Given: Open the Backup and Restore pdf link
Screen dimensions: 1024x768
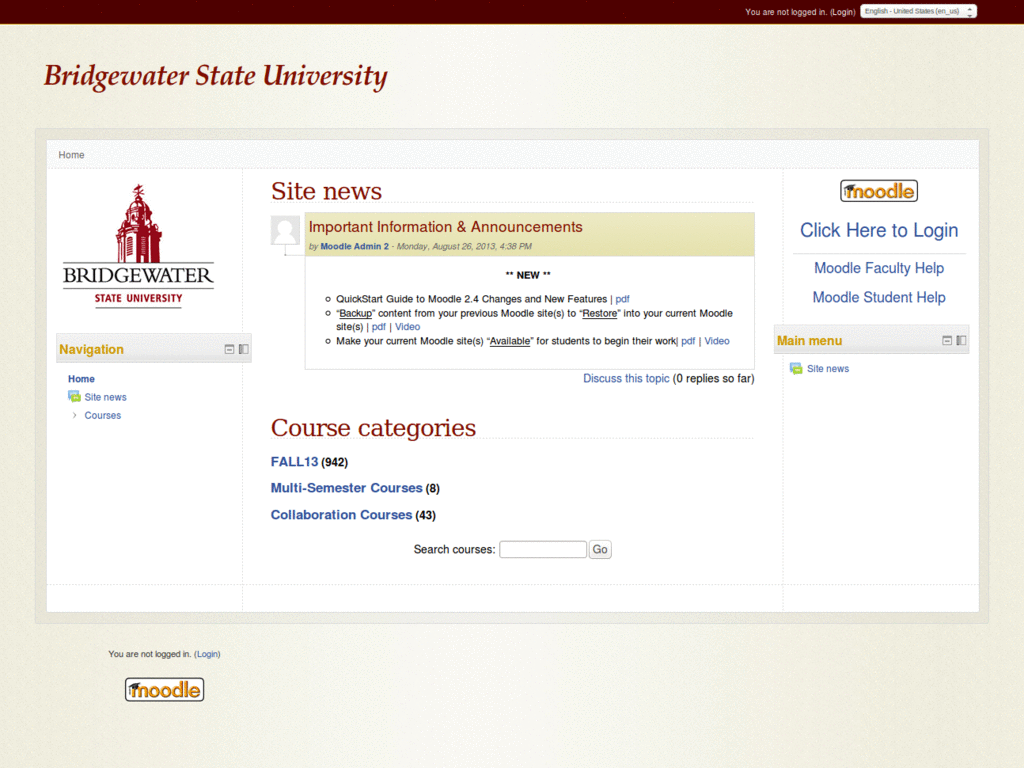Looking at the screenshot, I should (x=378, y=327).
